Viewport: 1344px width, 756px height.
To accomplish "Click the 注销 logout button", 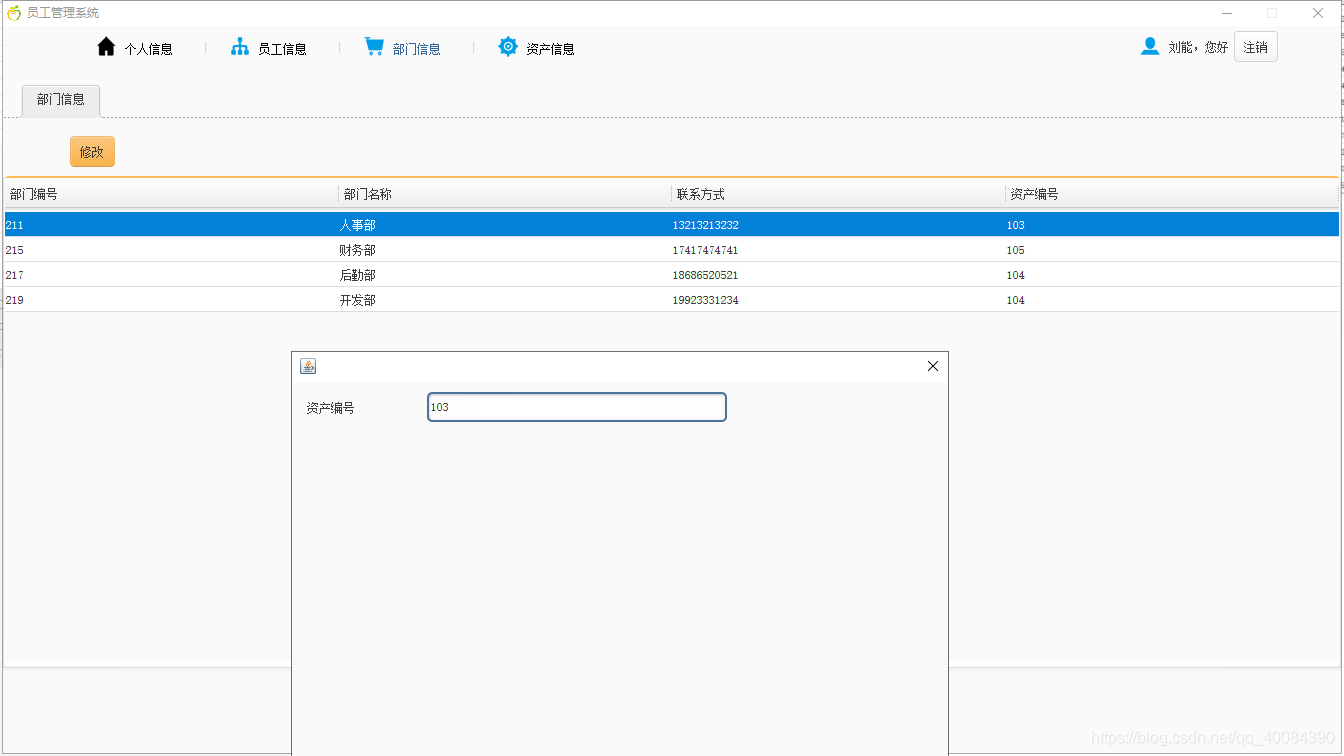I will click(1256, 47).
